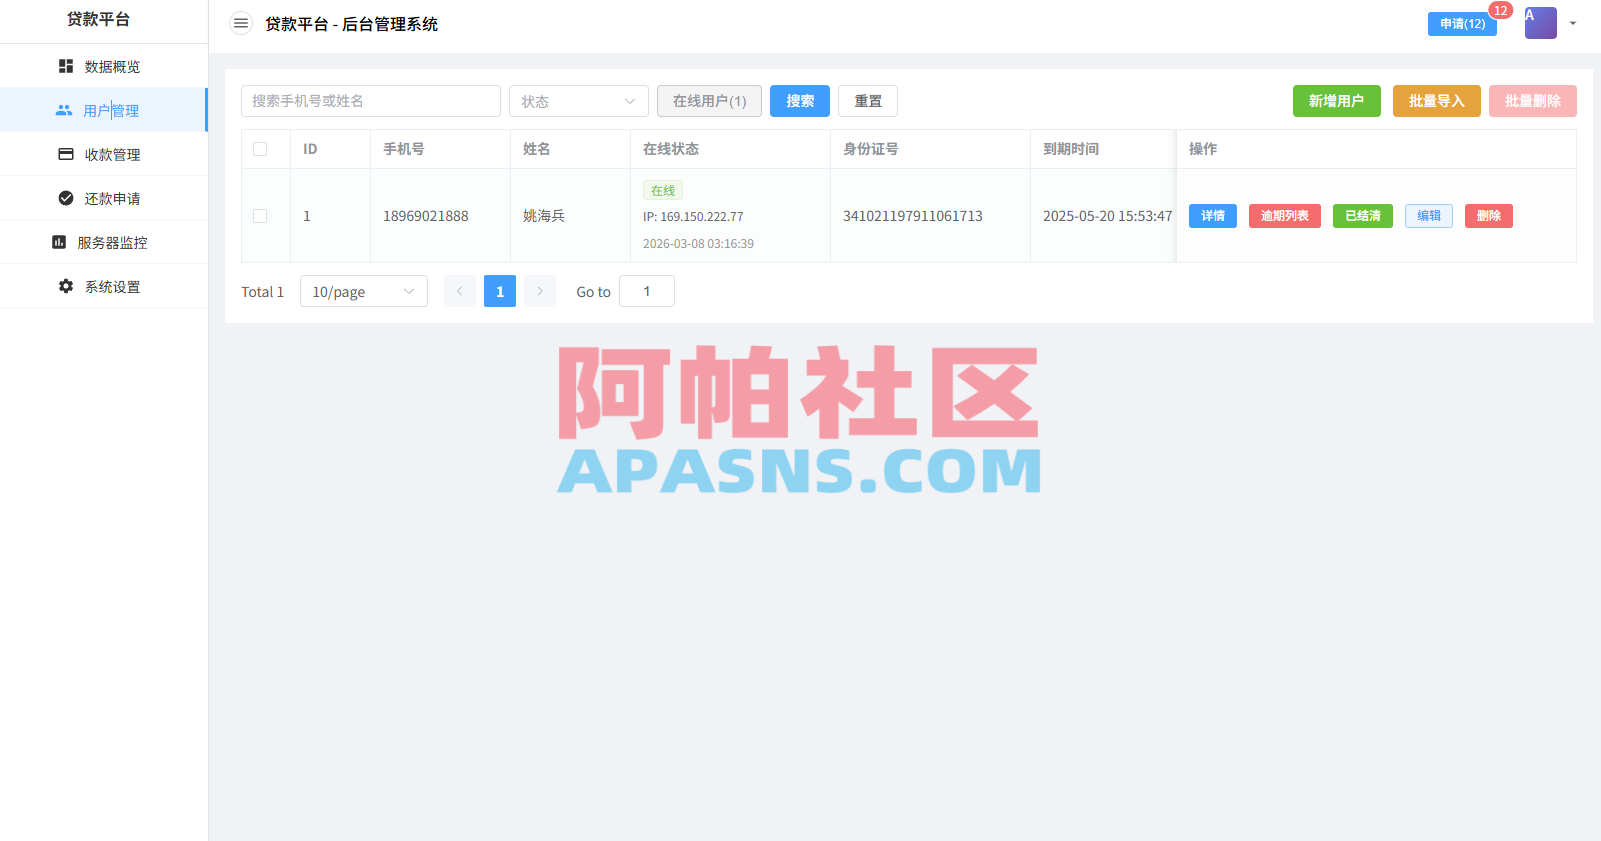The height and width of the screenshot is (841, 1601).
Task: Click the 在线 status tag
Action: coord(663,190)
